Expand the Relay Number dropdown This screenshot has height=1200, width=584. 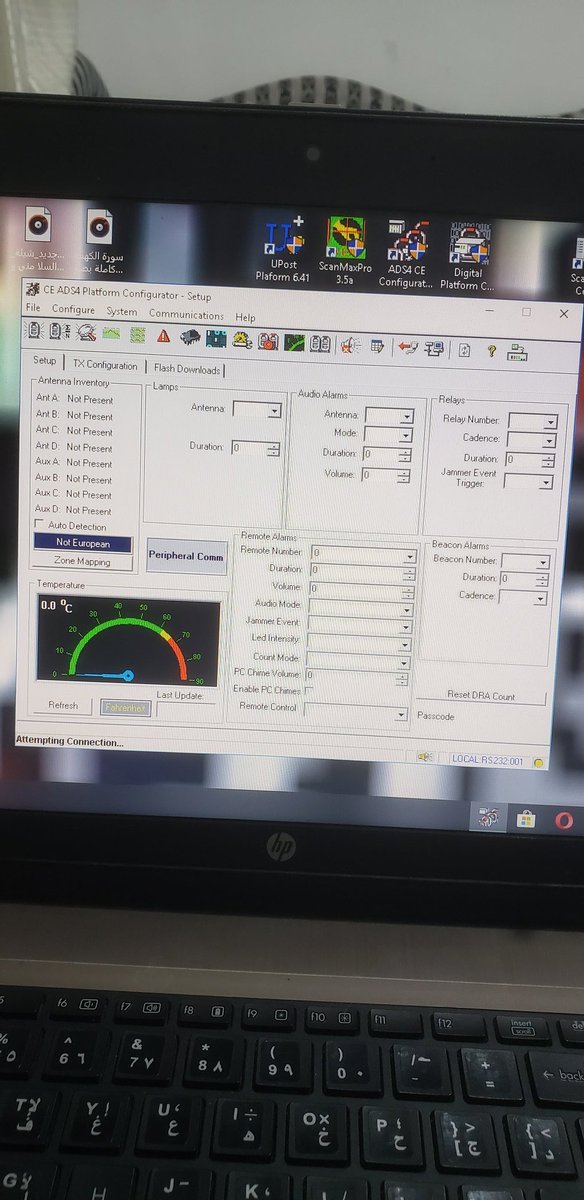(x=532, y=422)
